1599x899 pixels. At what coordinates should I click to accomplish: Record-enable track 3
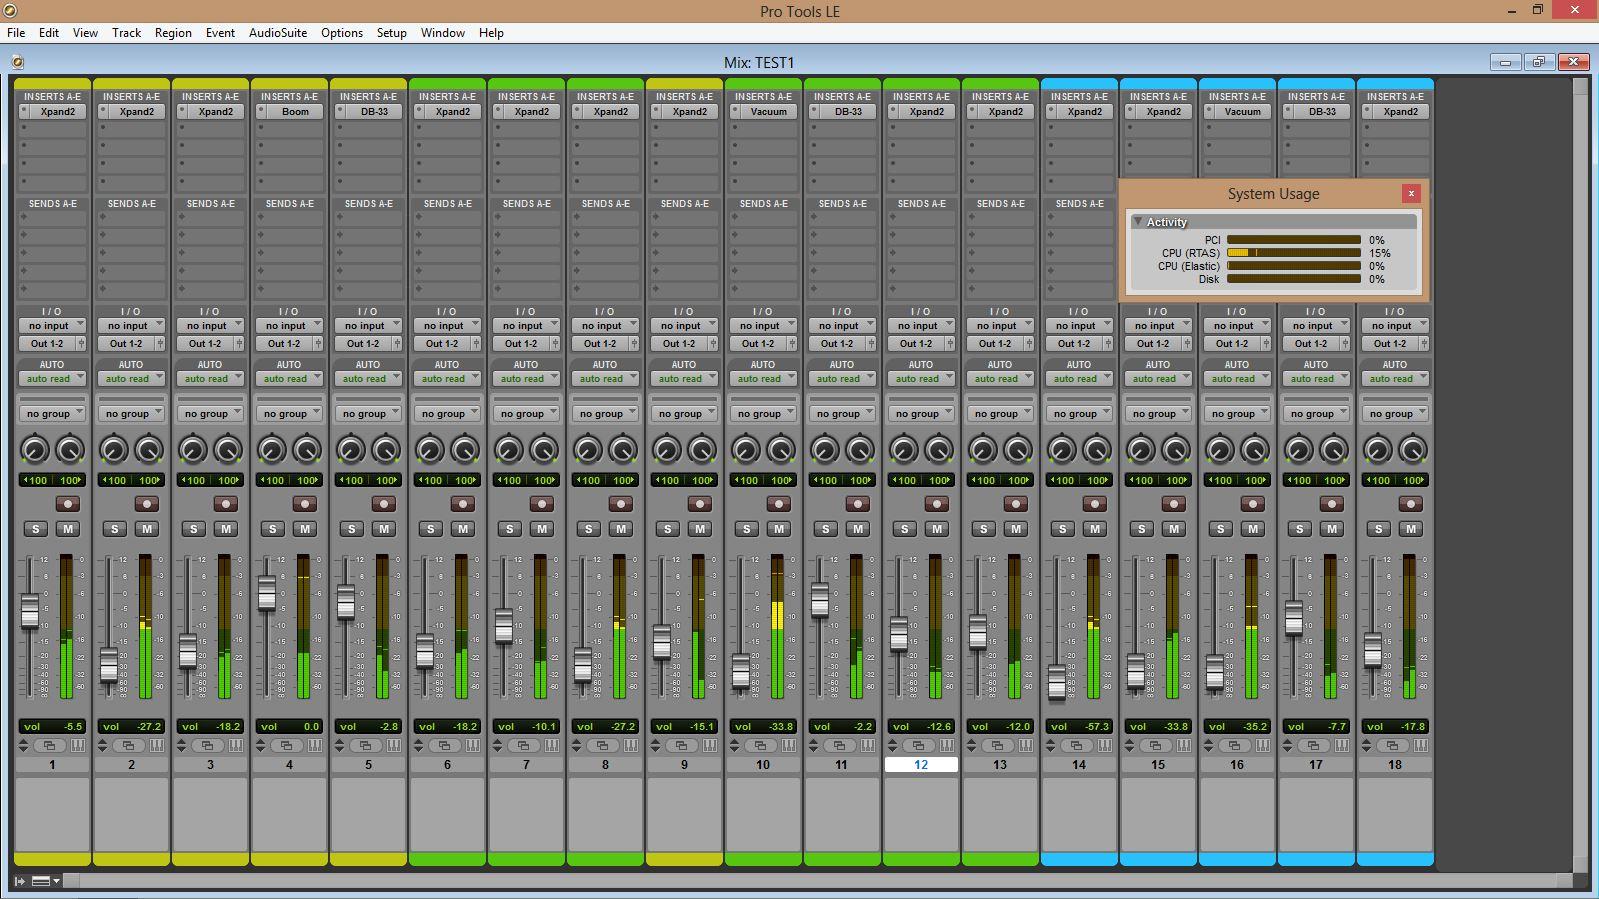(x=226, y=504)
